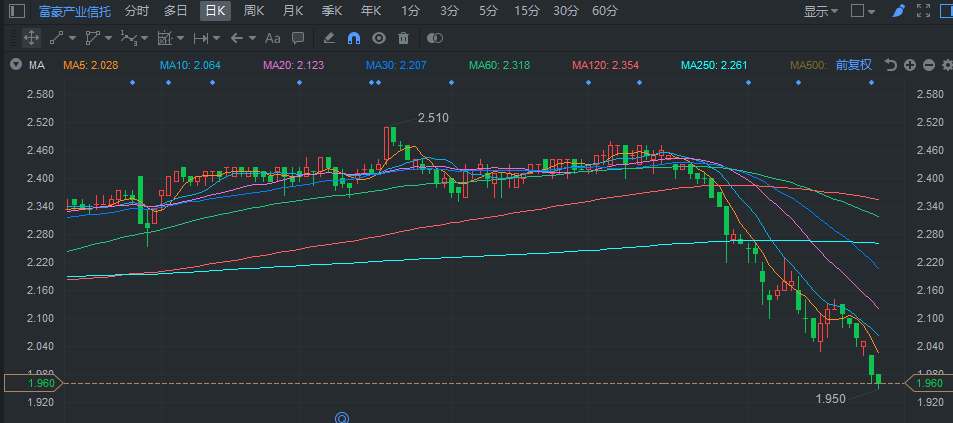This screenshot has height=423, width=953.
Task: Click the zoom in plus icon
Action: click(910, 65)
